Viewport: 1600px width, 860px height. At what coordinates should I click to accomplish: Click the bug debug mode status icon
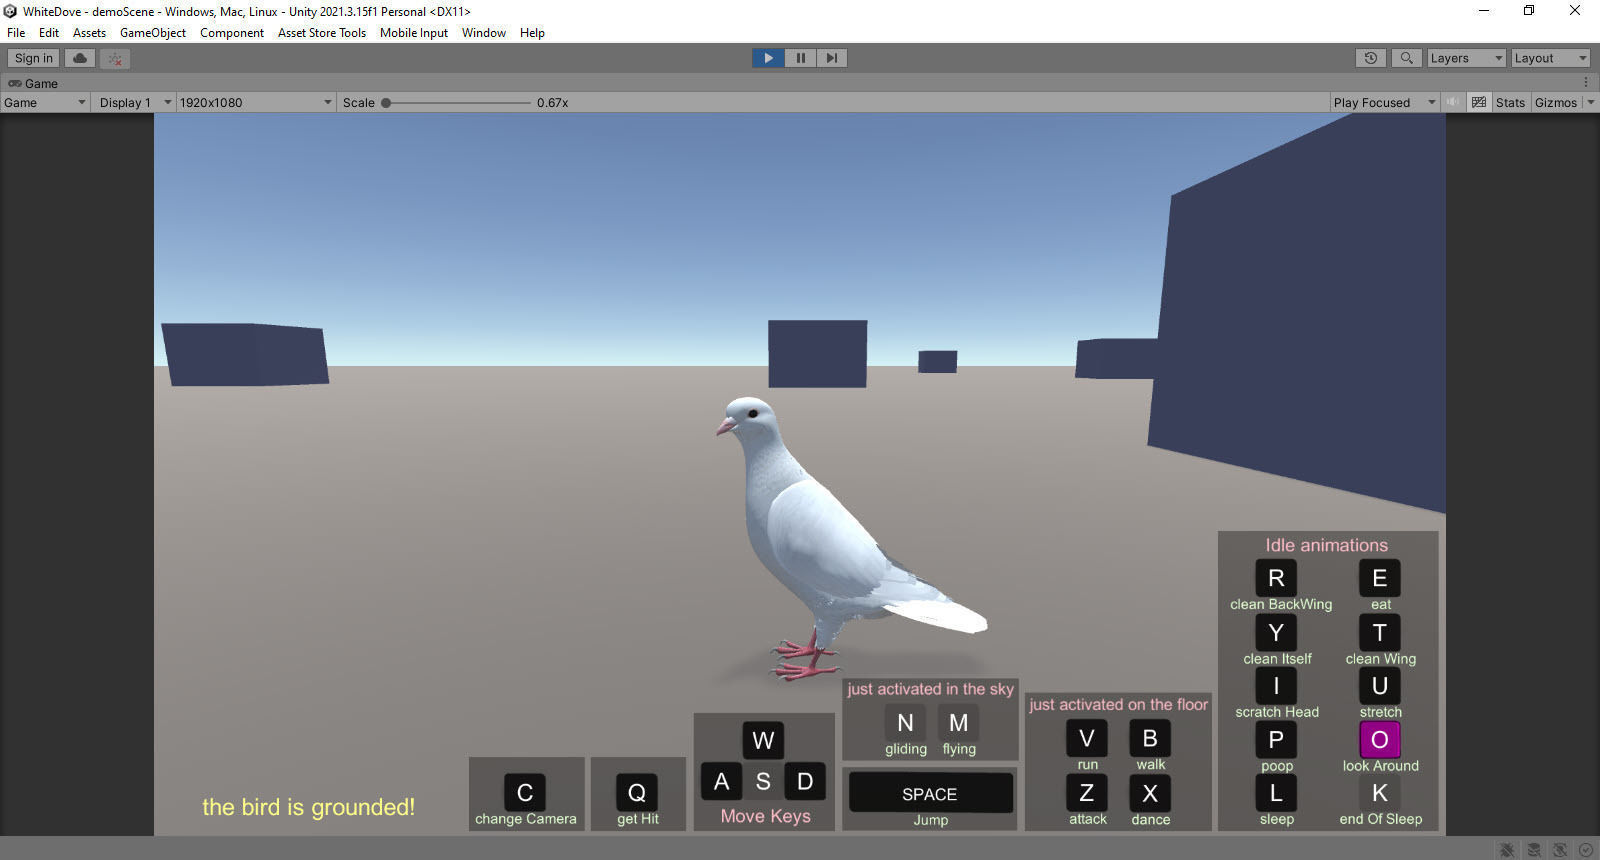(x=1507, y=850)
